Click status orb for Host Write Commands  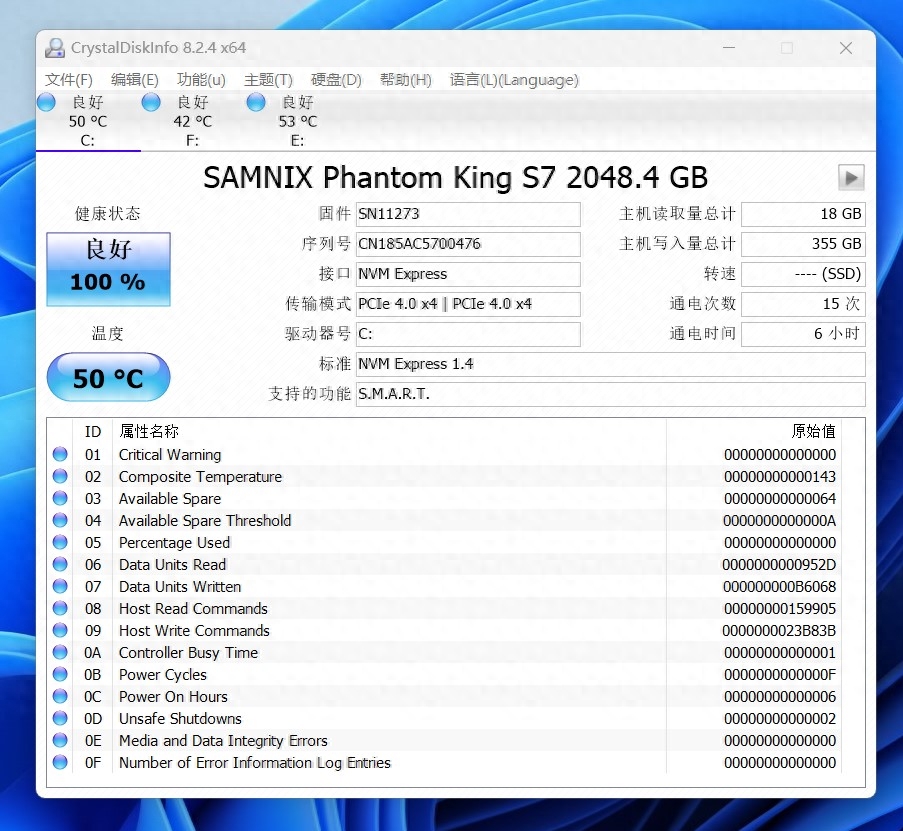(x=60, y=630)
